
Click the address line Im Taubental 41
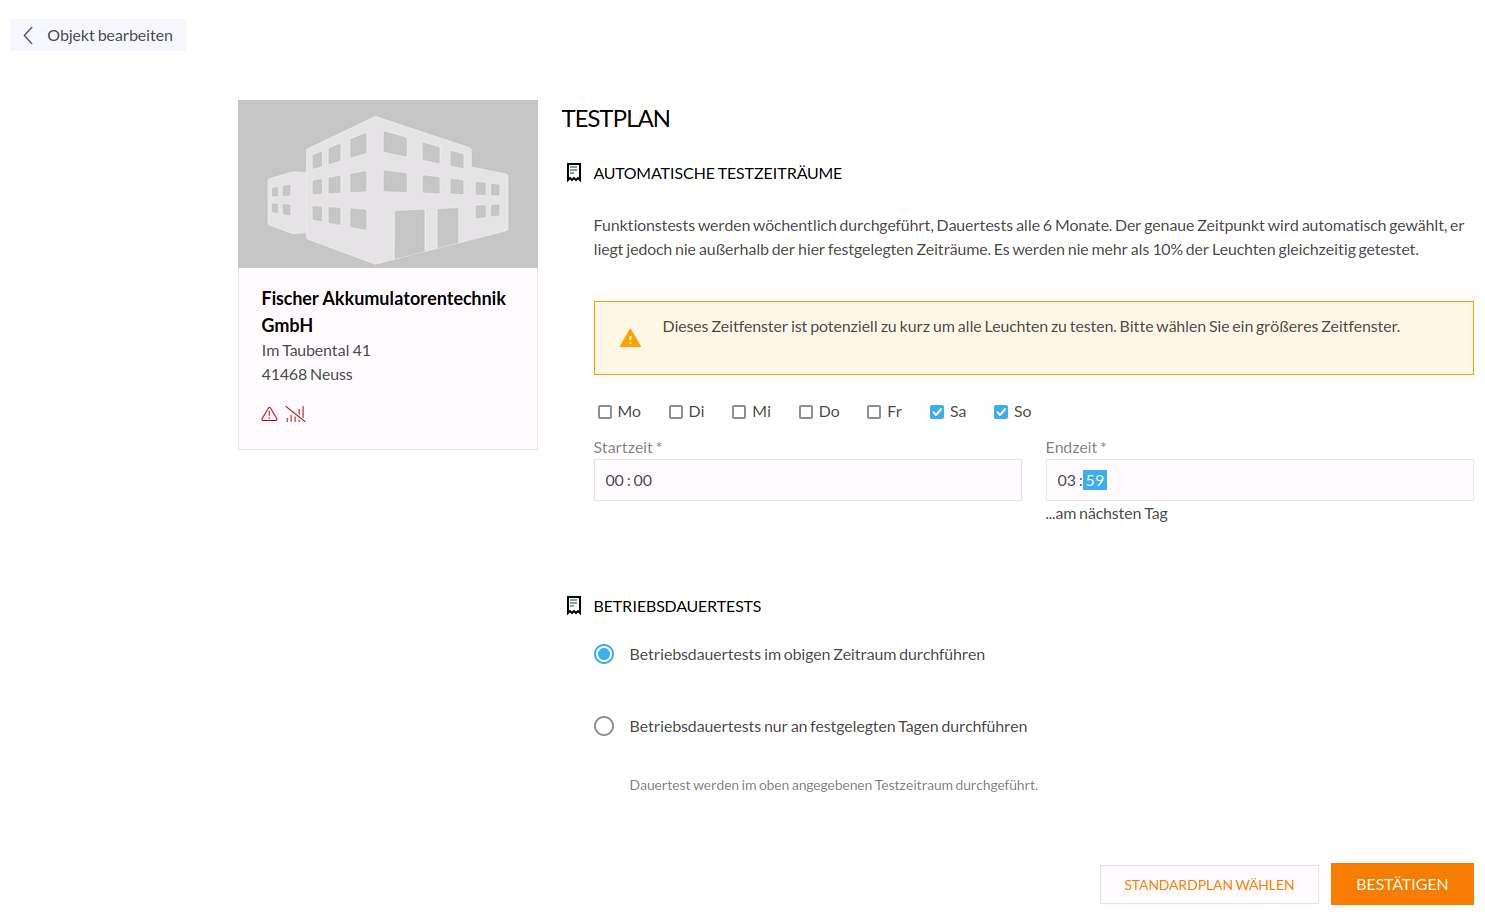tap(316, 351)
